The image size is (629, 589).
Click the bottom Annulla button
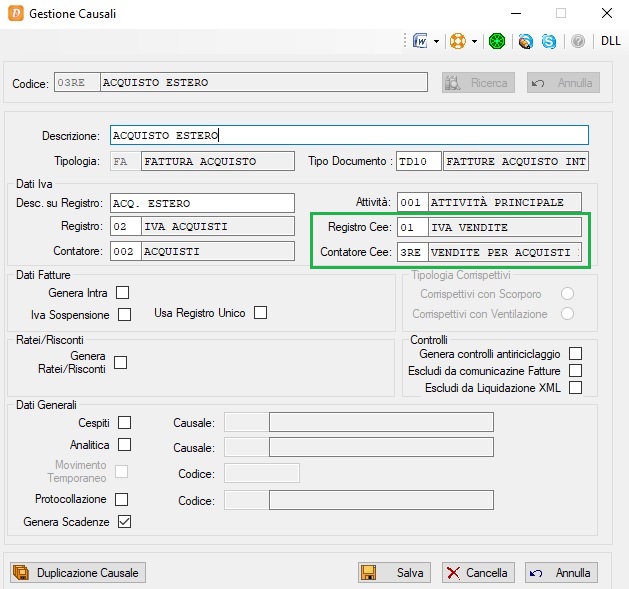(x=561, y=573)
